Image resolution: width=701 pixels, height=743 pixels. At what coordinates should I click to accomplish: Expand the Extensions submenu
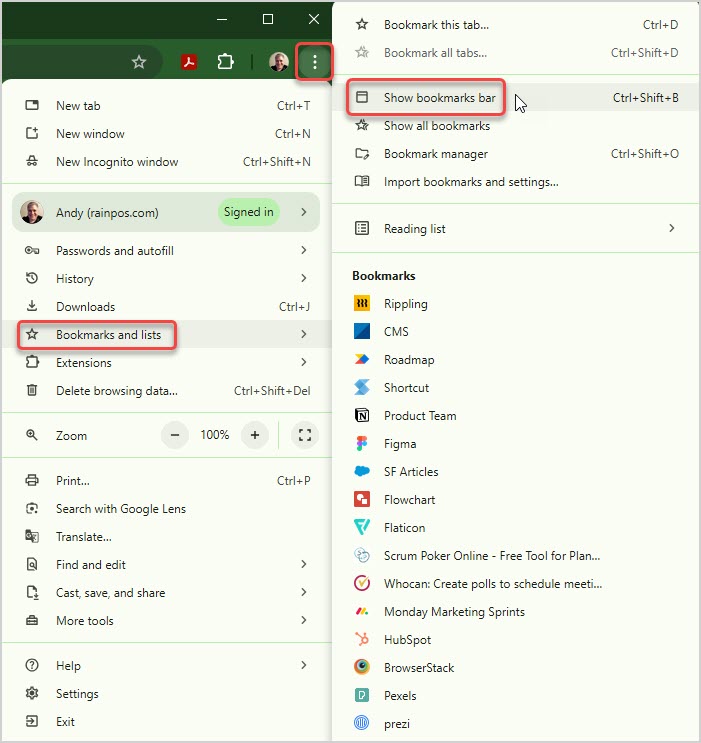point(167,362)
